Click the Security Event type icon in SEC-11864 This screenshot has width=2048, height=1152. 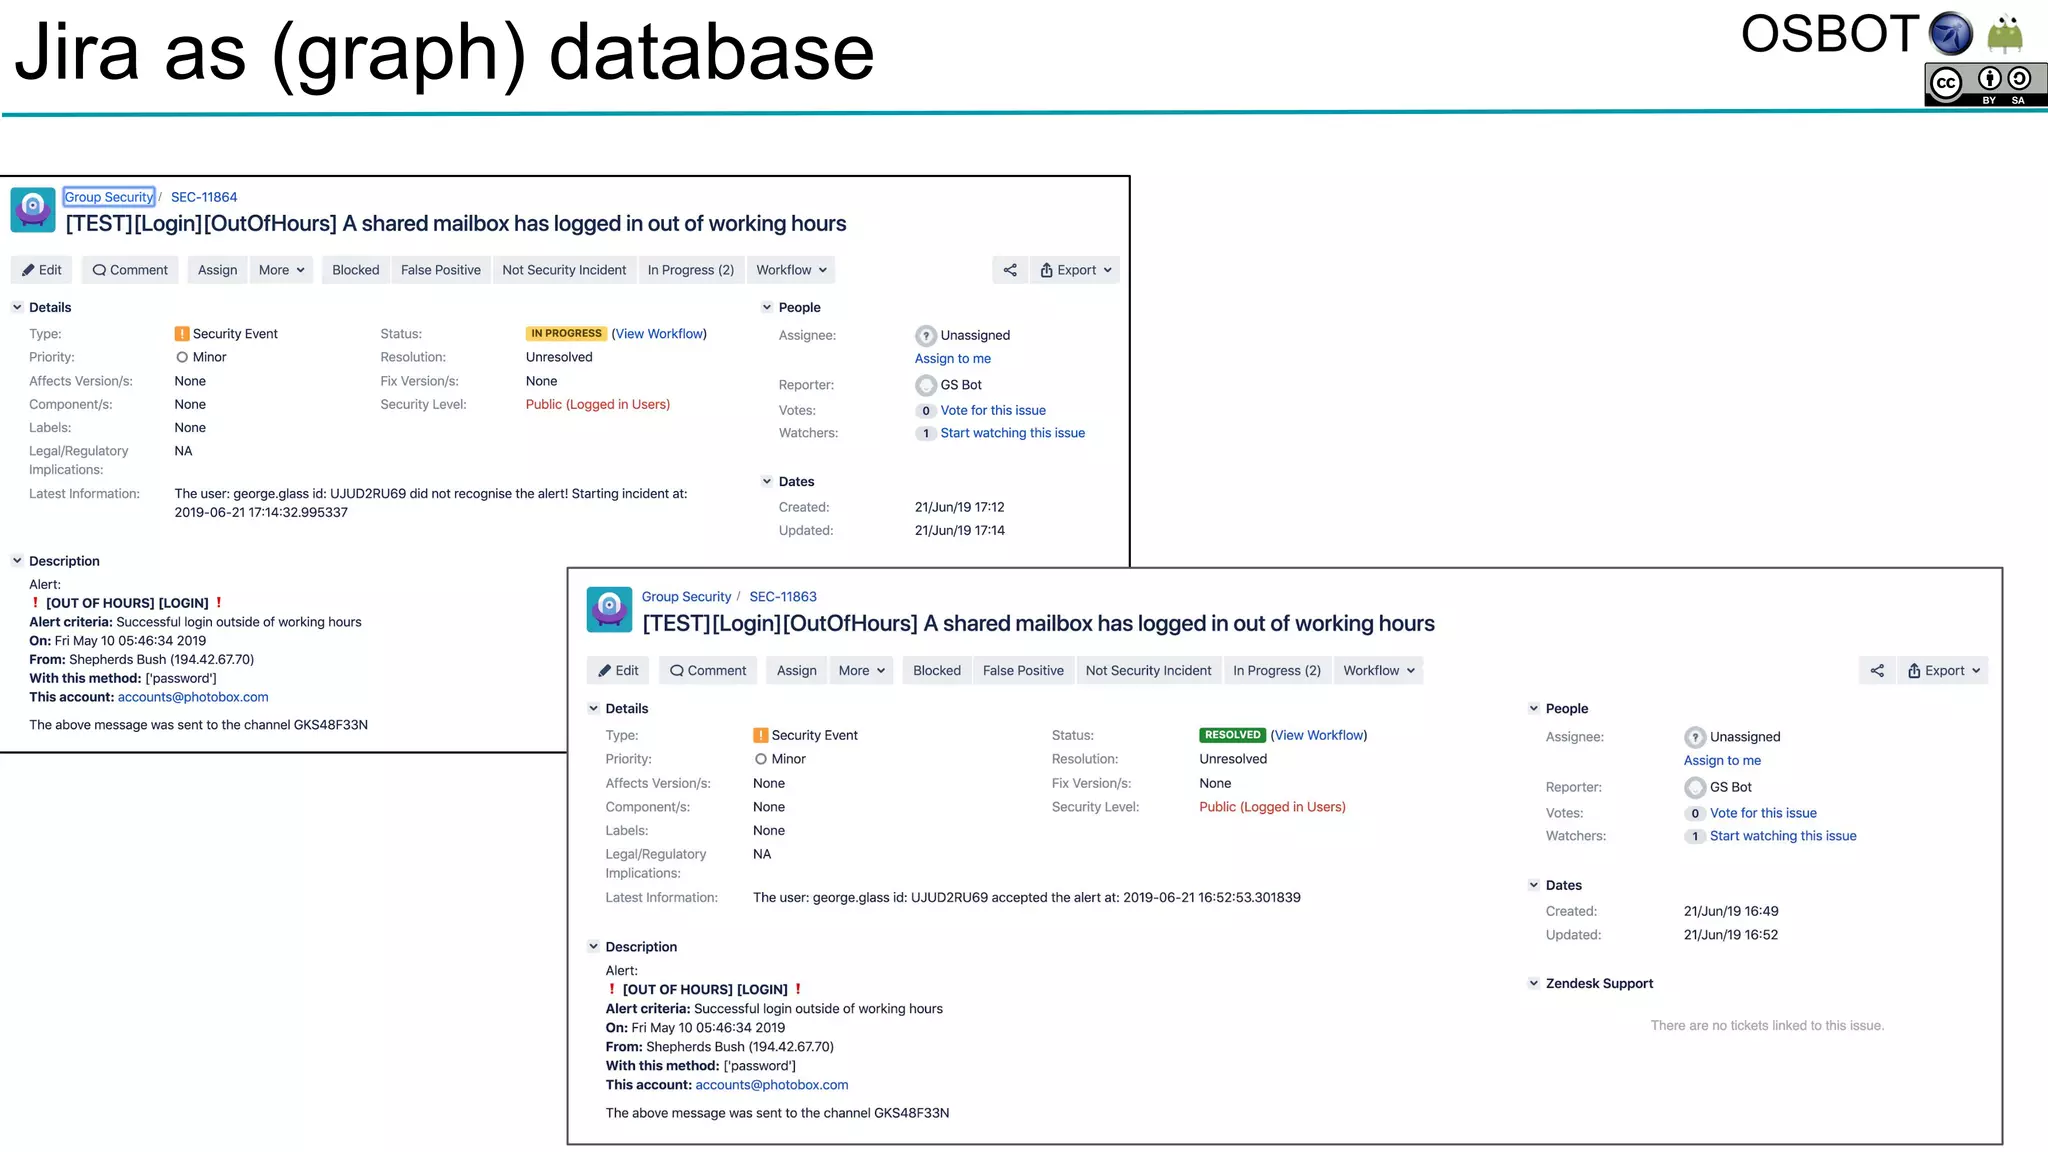(x=182, y=334)
